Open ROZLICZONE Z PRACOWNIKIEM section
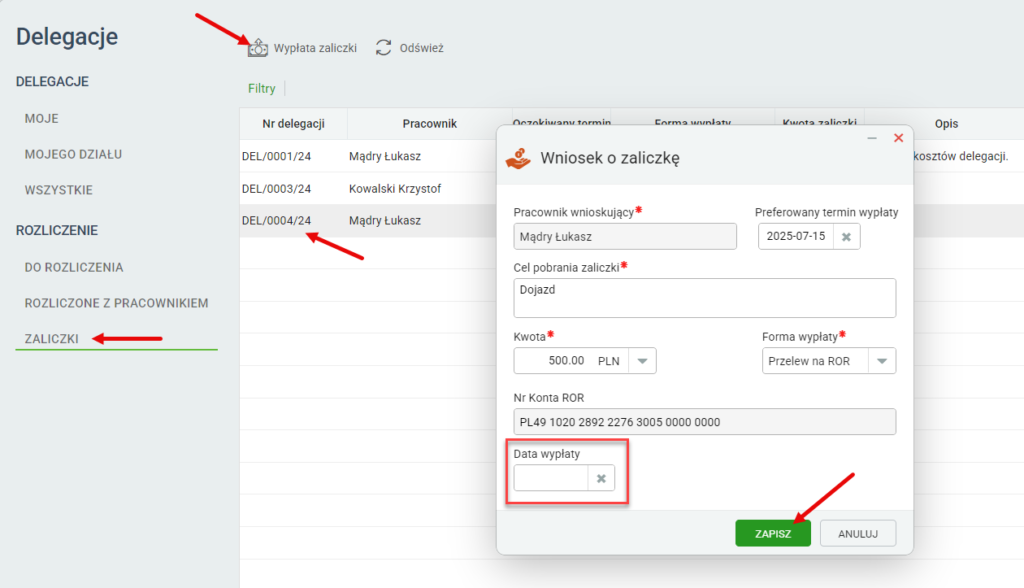 tap(116, 303)
